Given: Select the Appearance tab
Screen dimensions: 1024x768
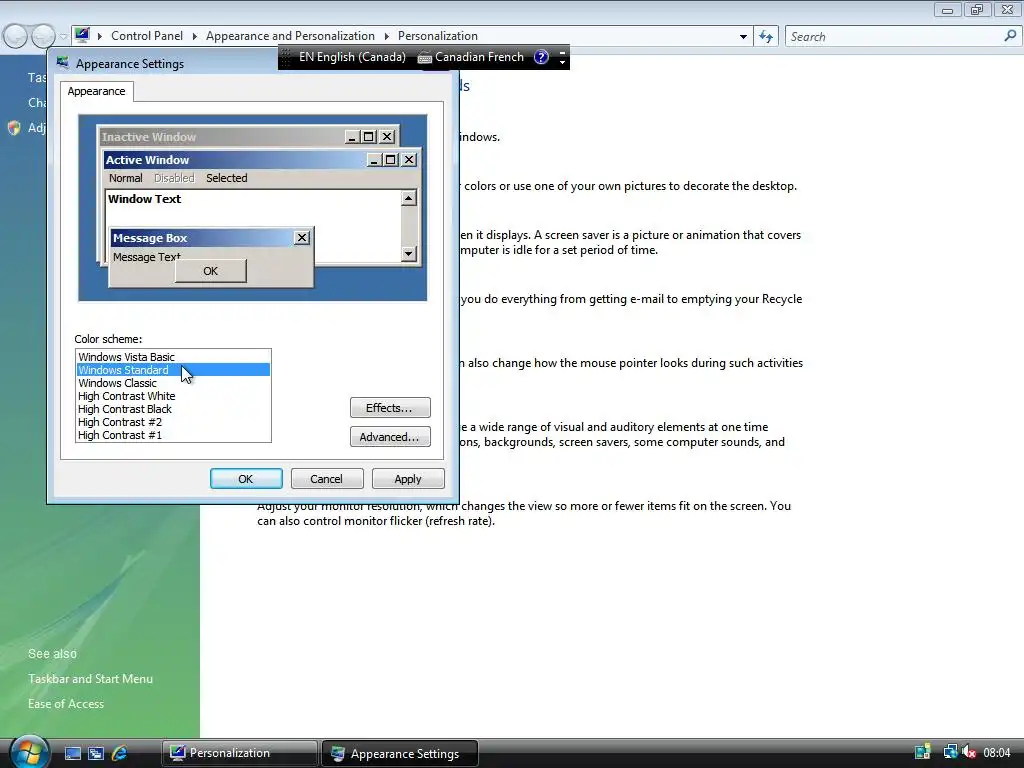Looking at the screenshot, I should point(97,91).
